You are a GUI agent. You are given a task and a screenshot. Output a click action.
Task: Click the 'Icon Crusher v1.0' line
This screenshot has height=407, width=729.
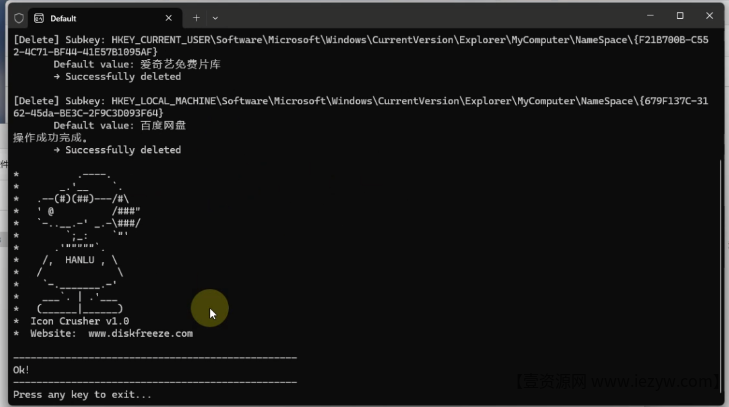point(80,321)
